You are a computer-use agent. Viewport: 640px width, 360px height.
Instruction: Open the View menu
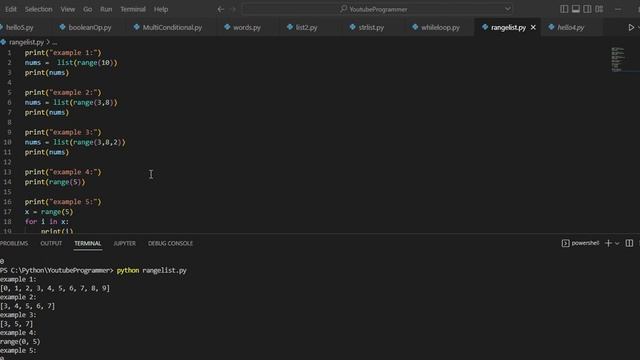coord(67,9)
